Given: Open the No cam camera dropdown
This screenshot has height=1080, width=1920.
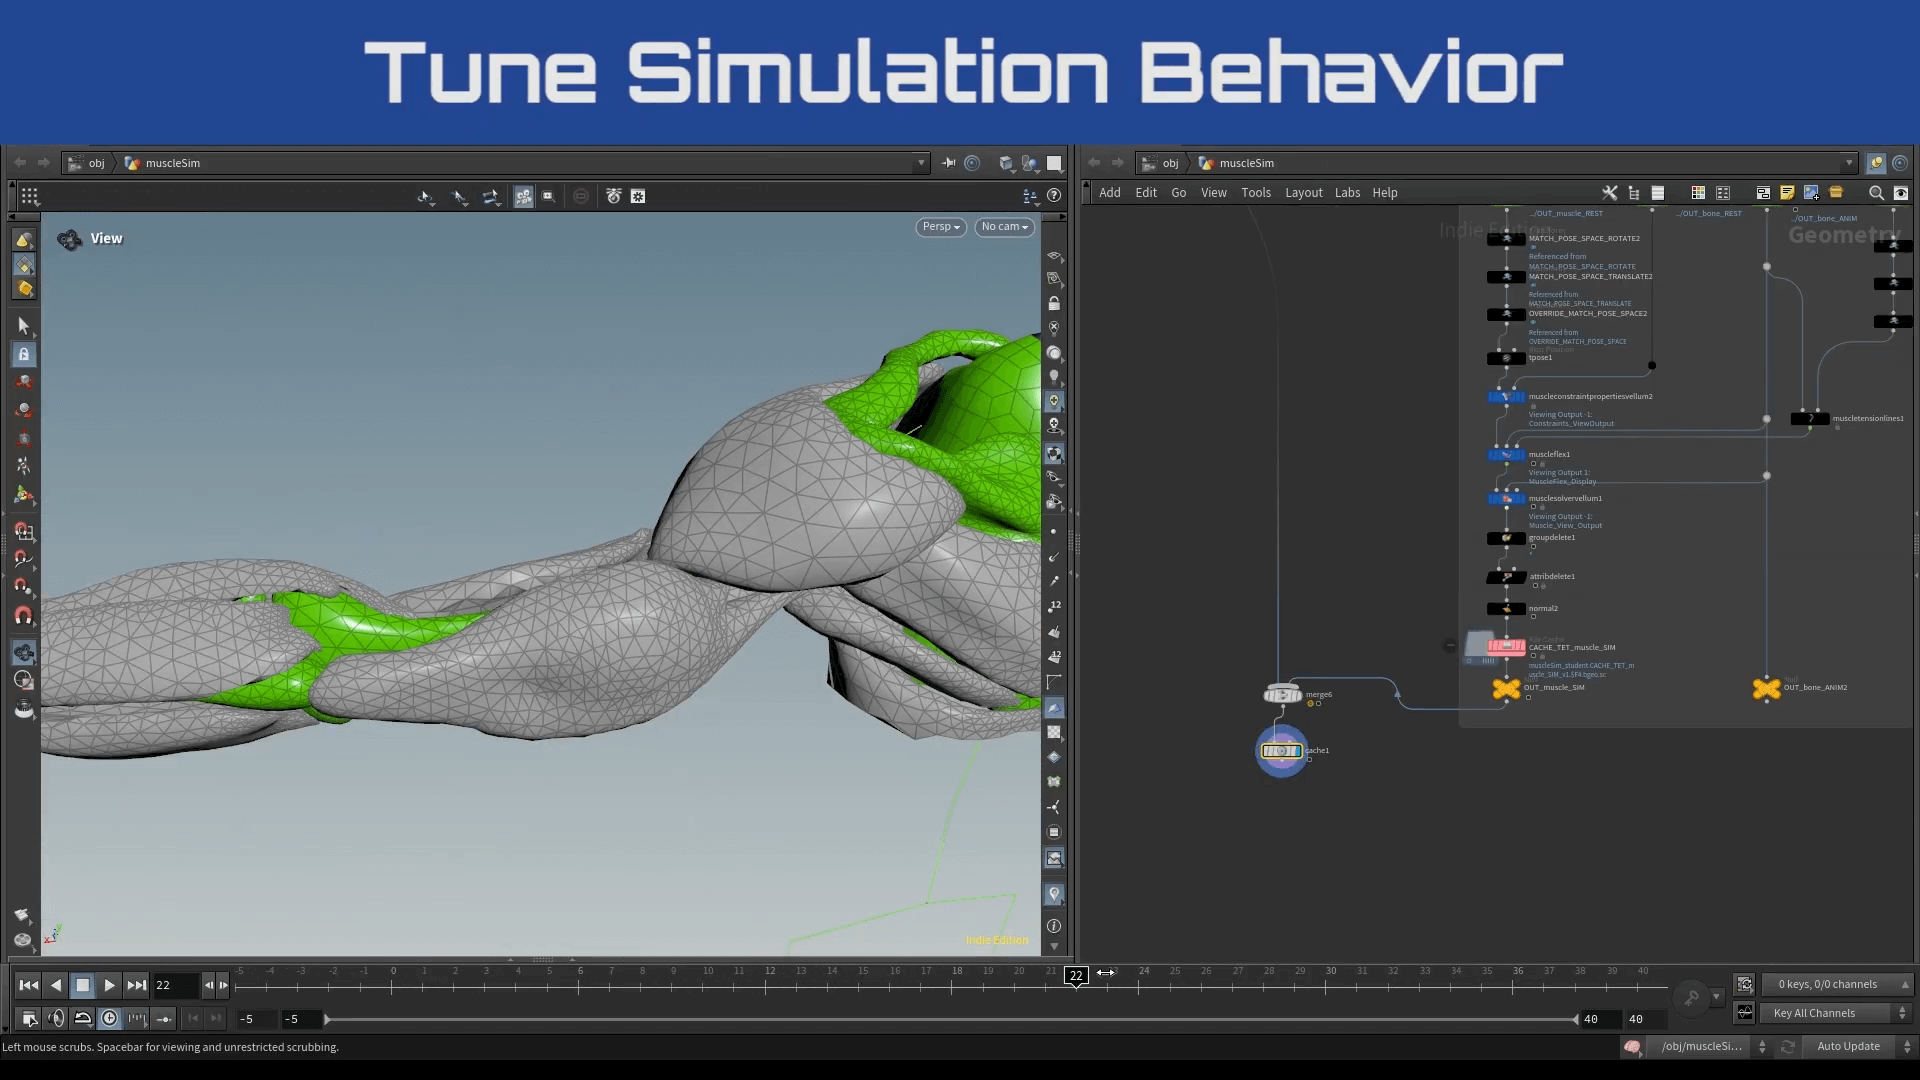Looking at the screenshot, I should 1003,227.
